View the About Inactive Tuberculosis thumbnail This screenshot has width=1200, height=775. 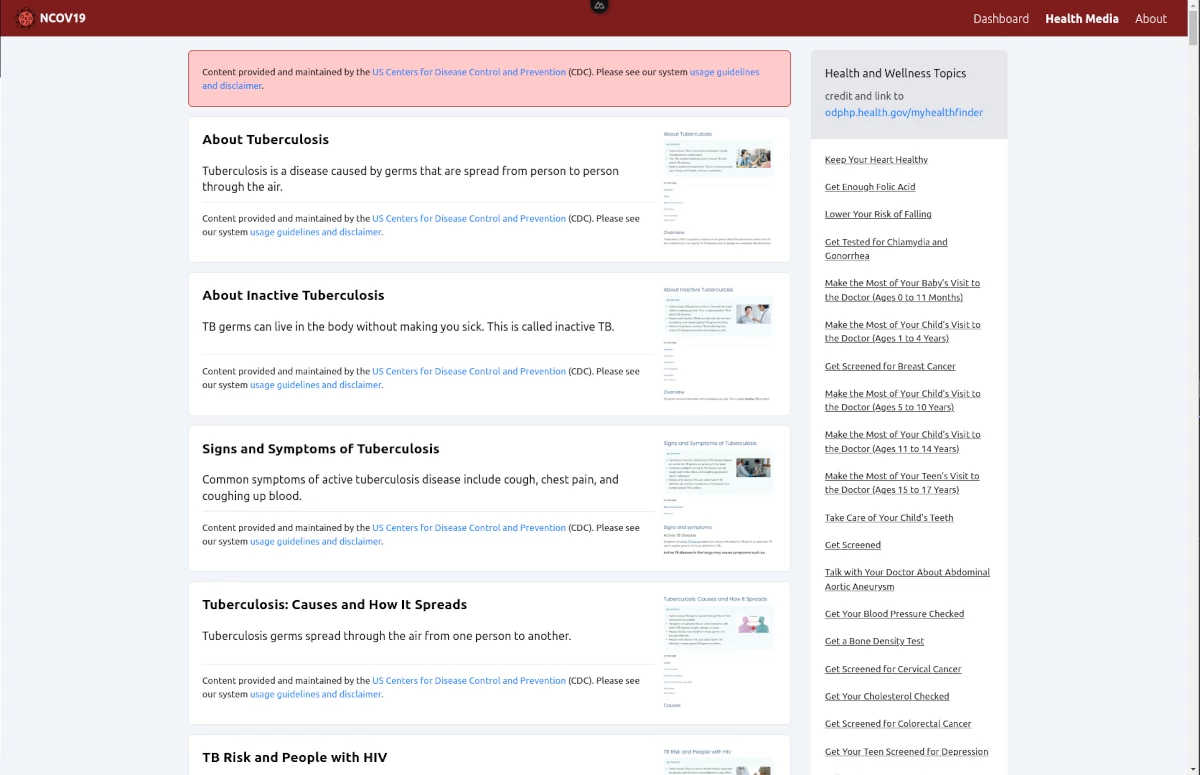tap(718, 343)
